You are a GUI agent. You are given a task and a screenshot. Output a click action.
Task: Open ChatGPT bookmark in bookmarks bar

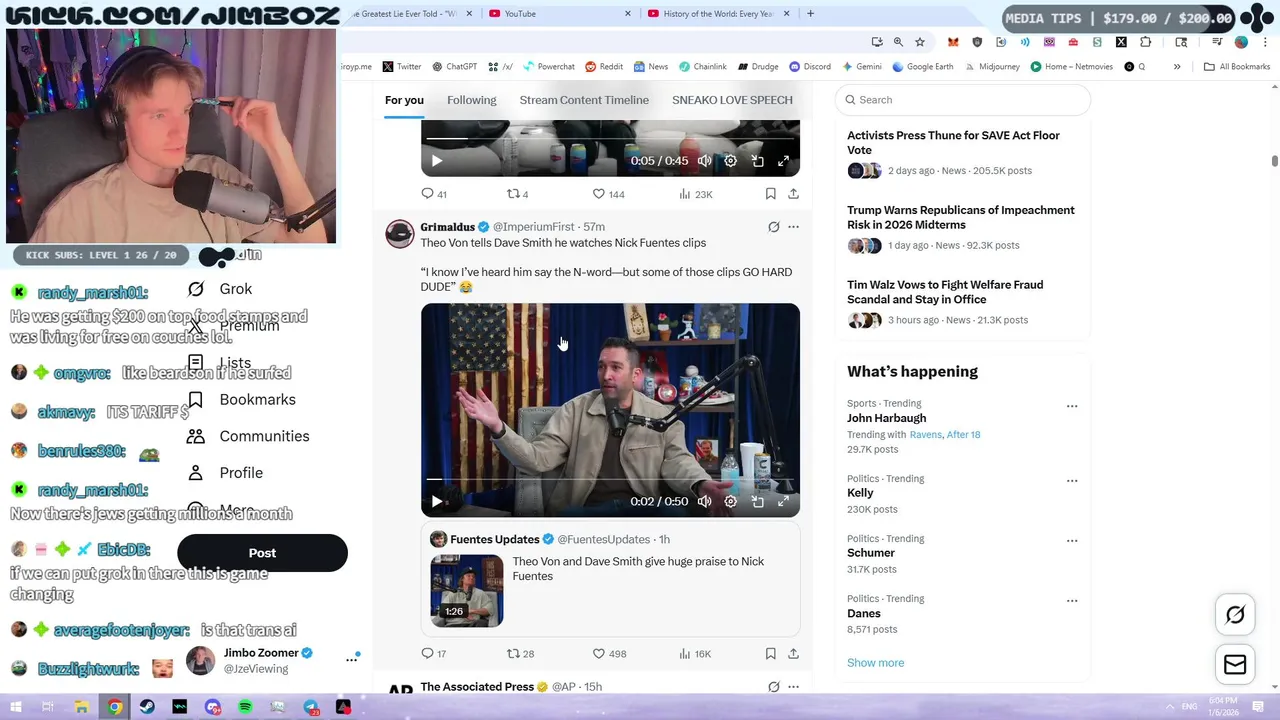coord(454,67)
